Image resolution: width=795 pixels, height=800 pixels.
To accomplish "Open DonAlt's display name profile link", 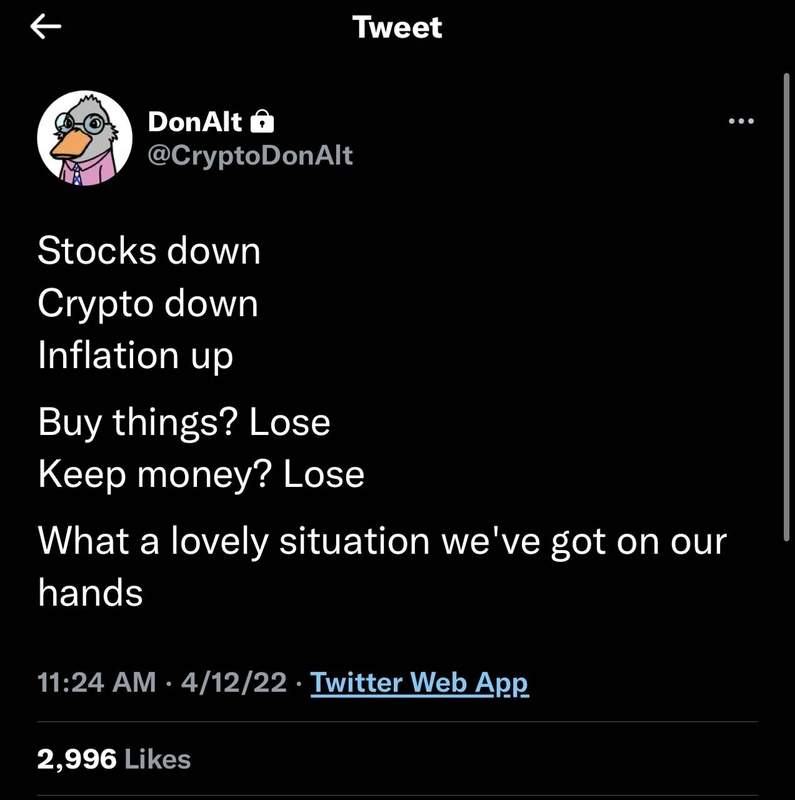I will click(x=196, y=122).
